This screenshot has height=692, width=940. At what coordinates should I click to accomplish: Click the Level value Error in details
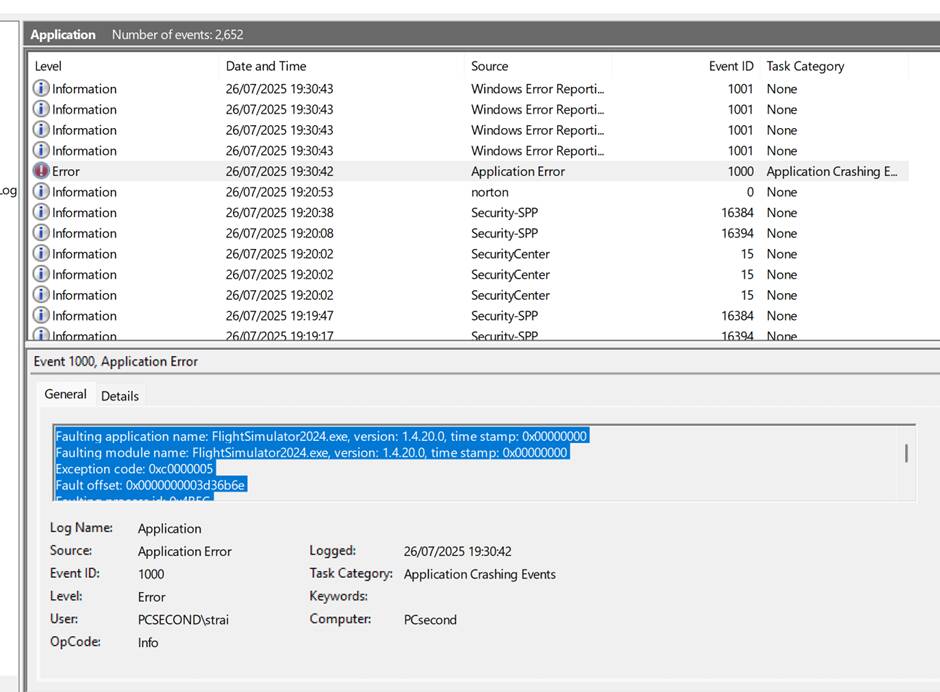point(151,597)
